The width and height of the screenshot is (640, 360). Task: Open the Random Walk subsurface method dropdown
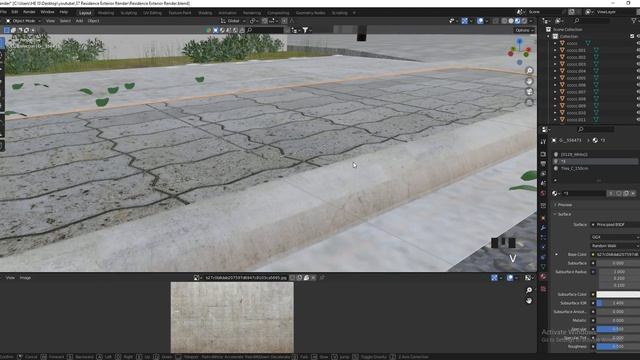(x=615, y=246)
